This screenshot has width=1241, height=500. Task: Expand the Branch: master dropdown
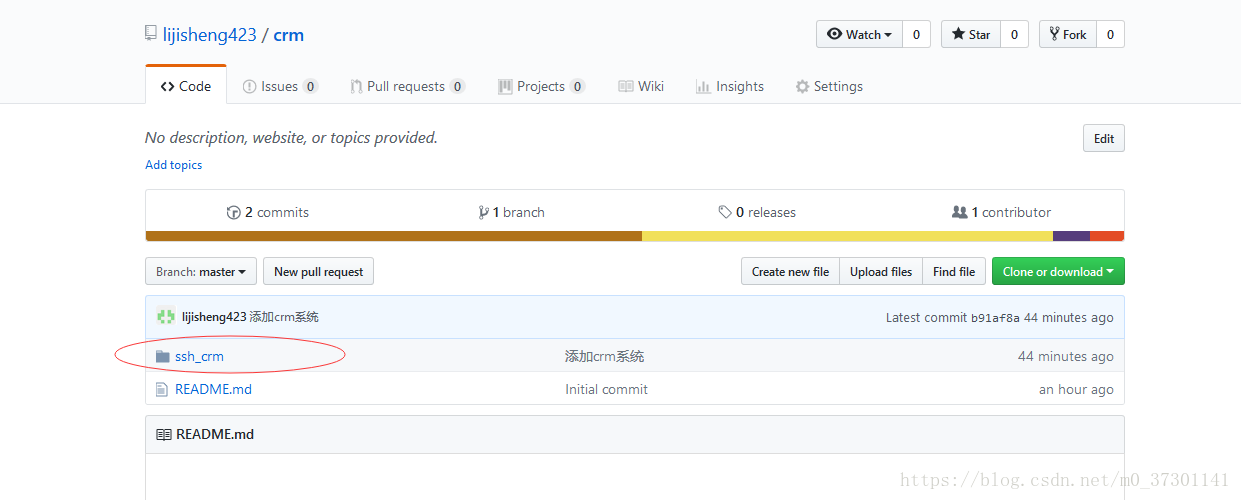point(201,271)
